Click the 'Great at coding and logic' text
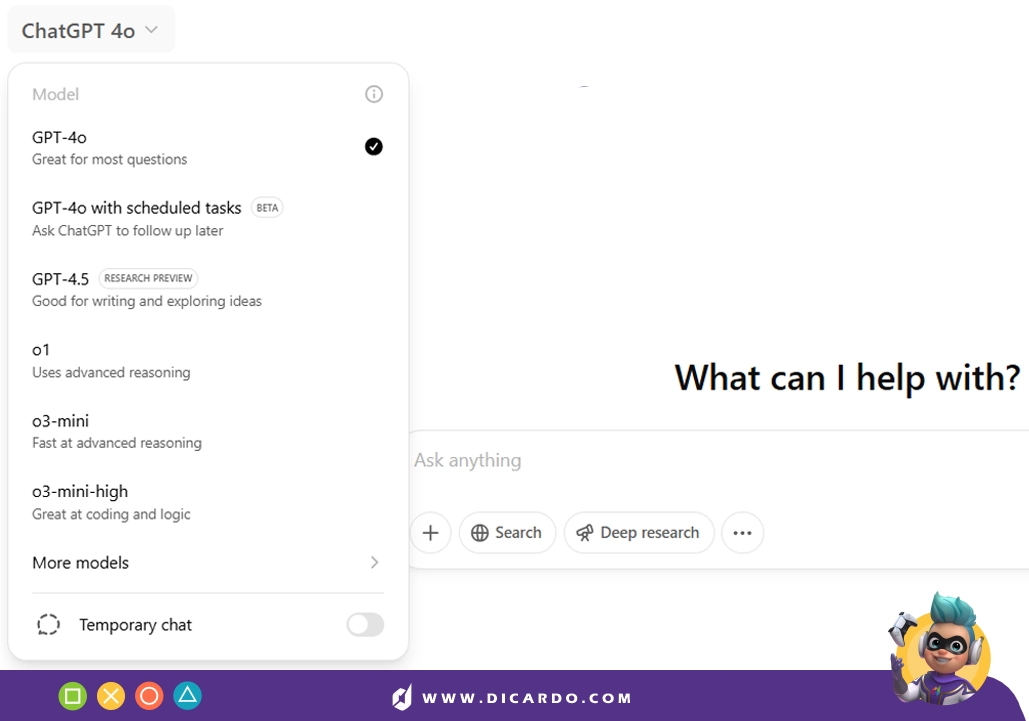This screenshot has height=721, width=1029. (x=112, y=514)
